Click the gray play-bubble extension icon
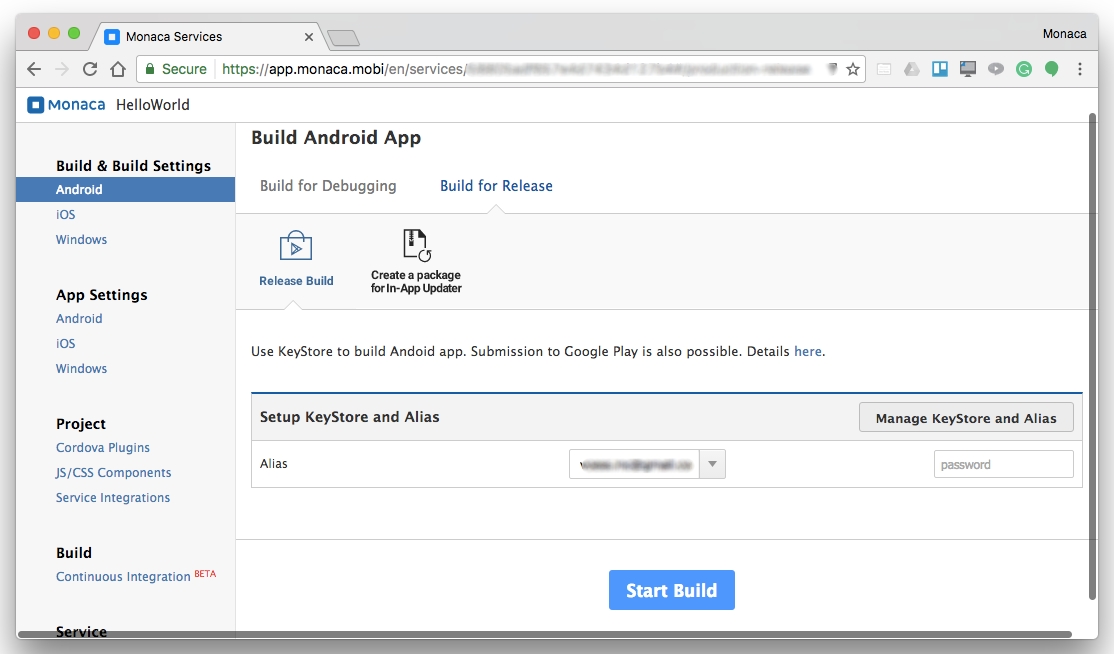1114x654 pixels. tap(996, 69)
